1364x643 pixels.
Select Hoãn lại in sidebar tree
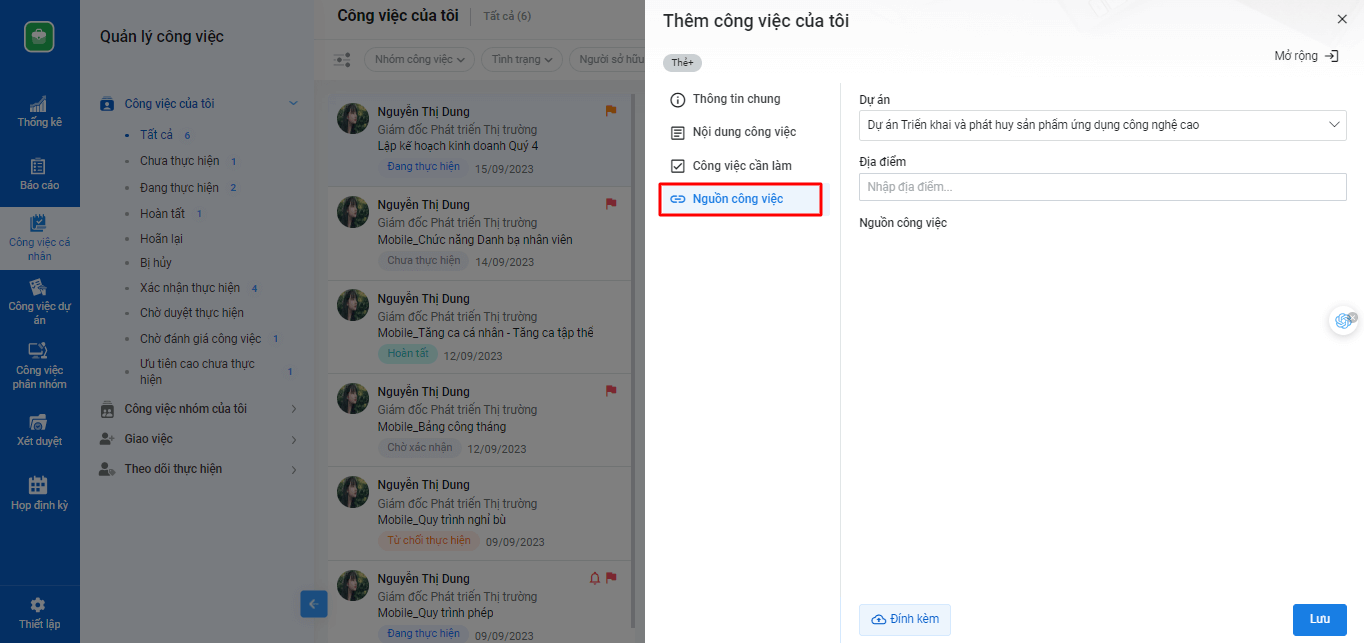click(x=161, y=239)
